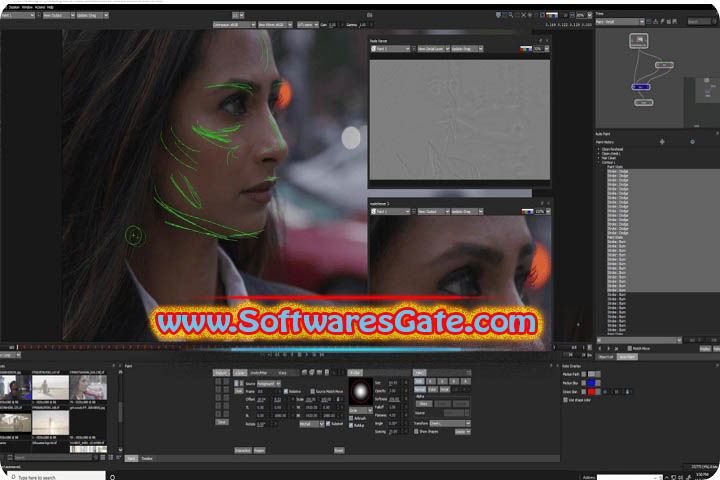Image resolution: width=720 pixels, height=480 pixels.
Task: Select the blue Paint node
Action: (x=641, y=87)
